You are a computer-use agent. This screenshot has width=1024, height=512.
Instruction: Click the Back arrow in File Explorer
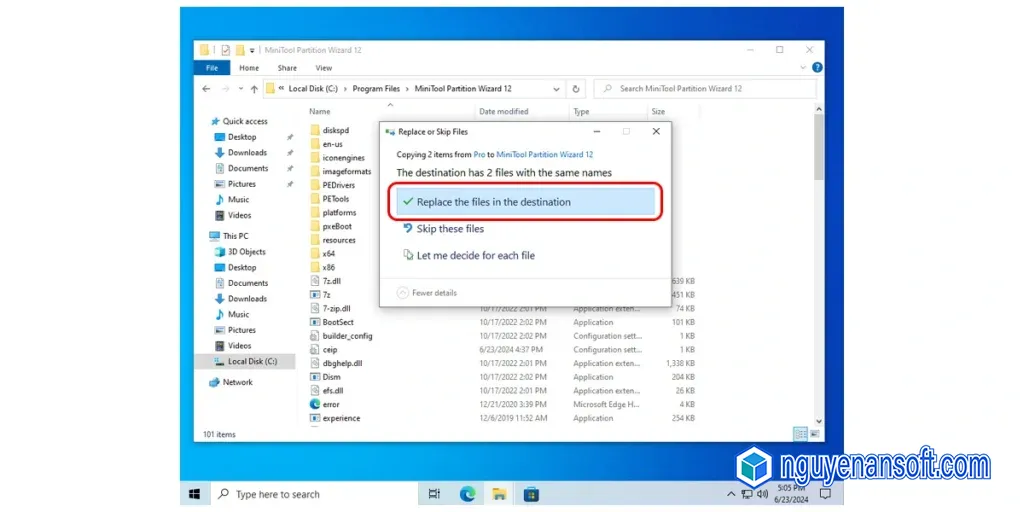coord(206,89)
